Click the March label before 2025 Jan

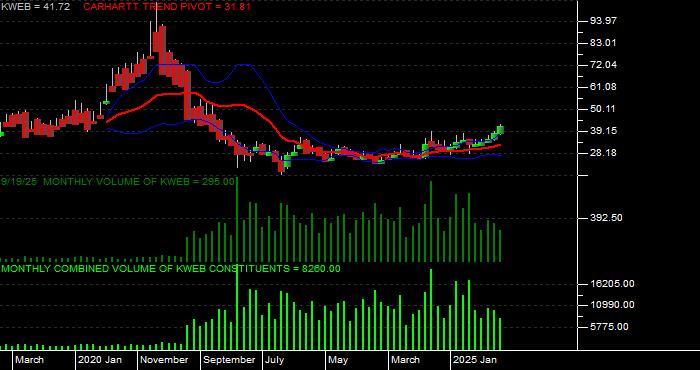point(405,360)
